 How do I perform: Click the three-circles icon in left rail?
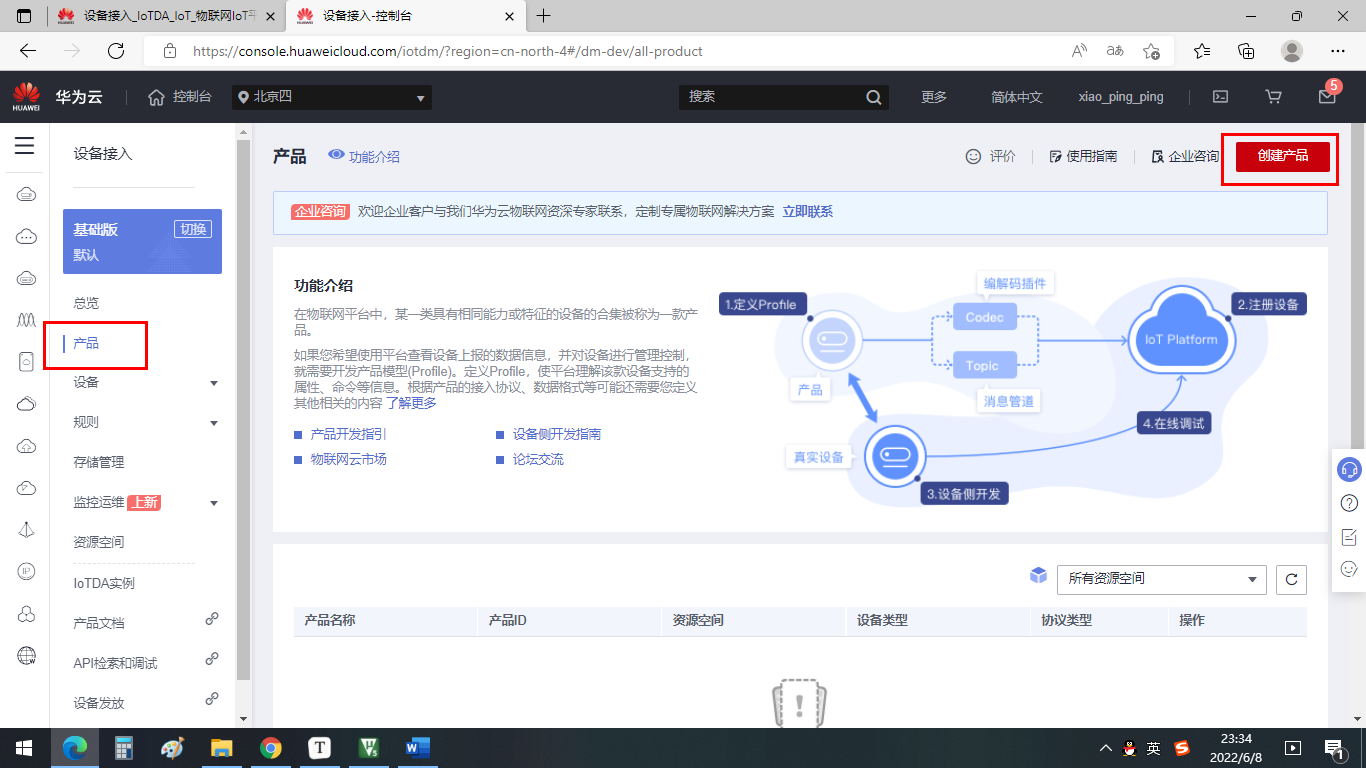[27, 613]
